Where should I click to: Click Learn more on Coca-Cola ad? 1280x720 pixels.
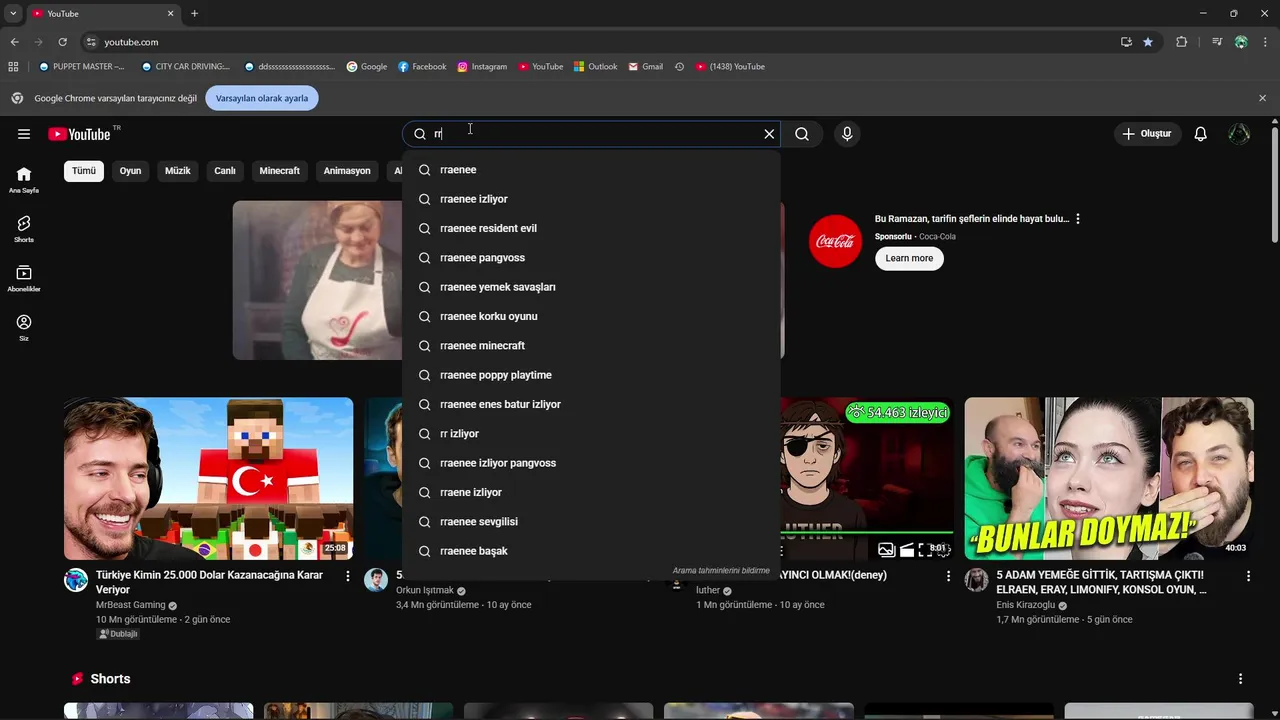[909, 258]
